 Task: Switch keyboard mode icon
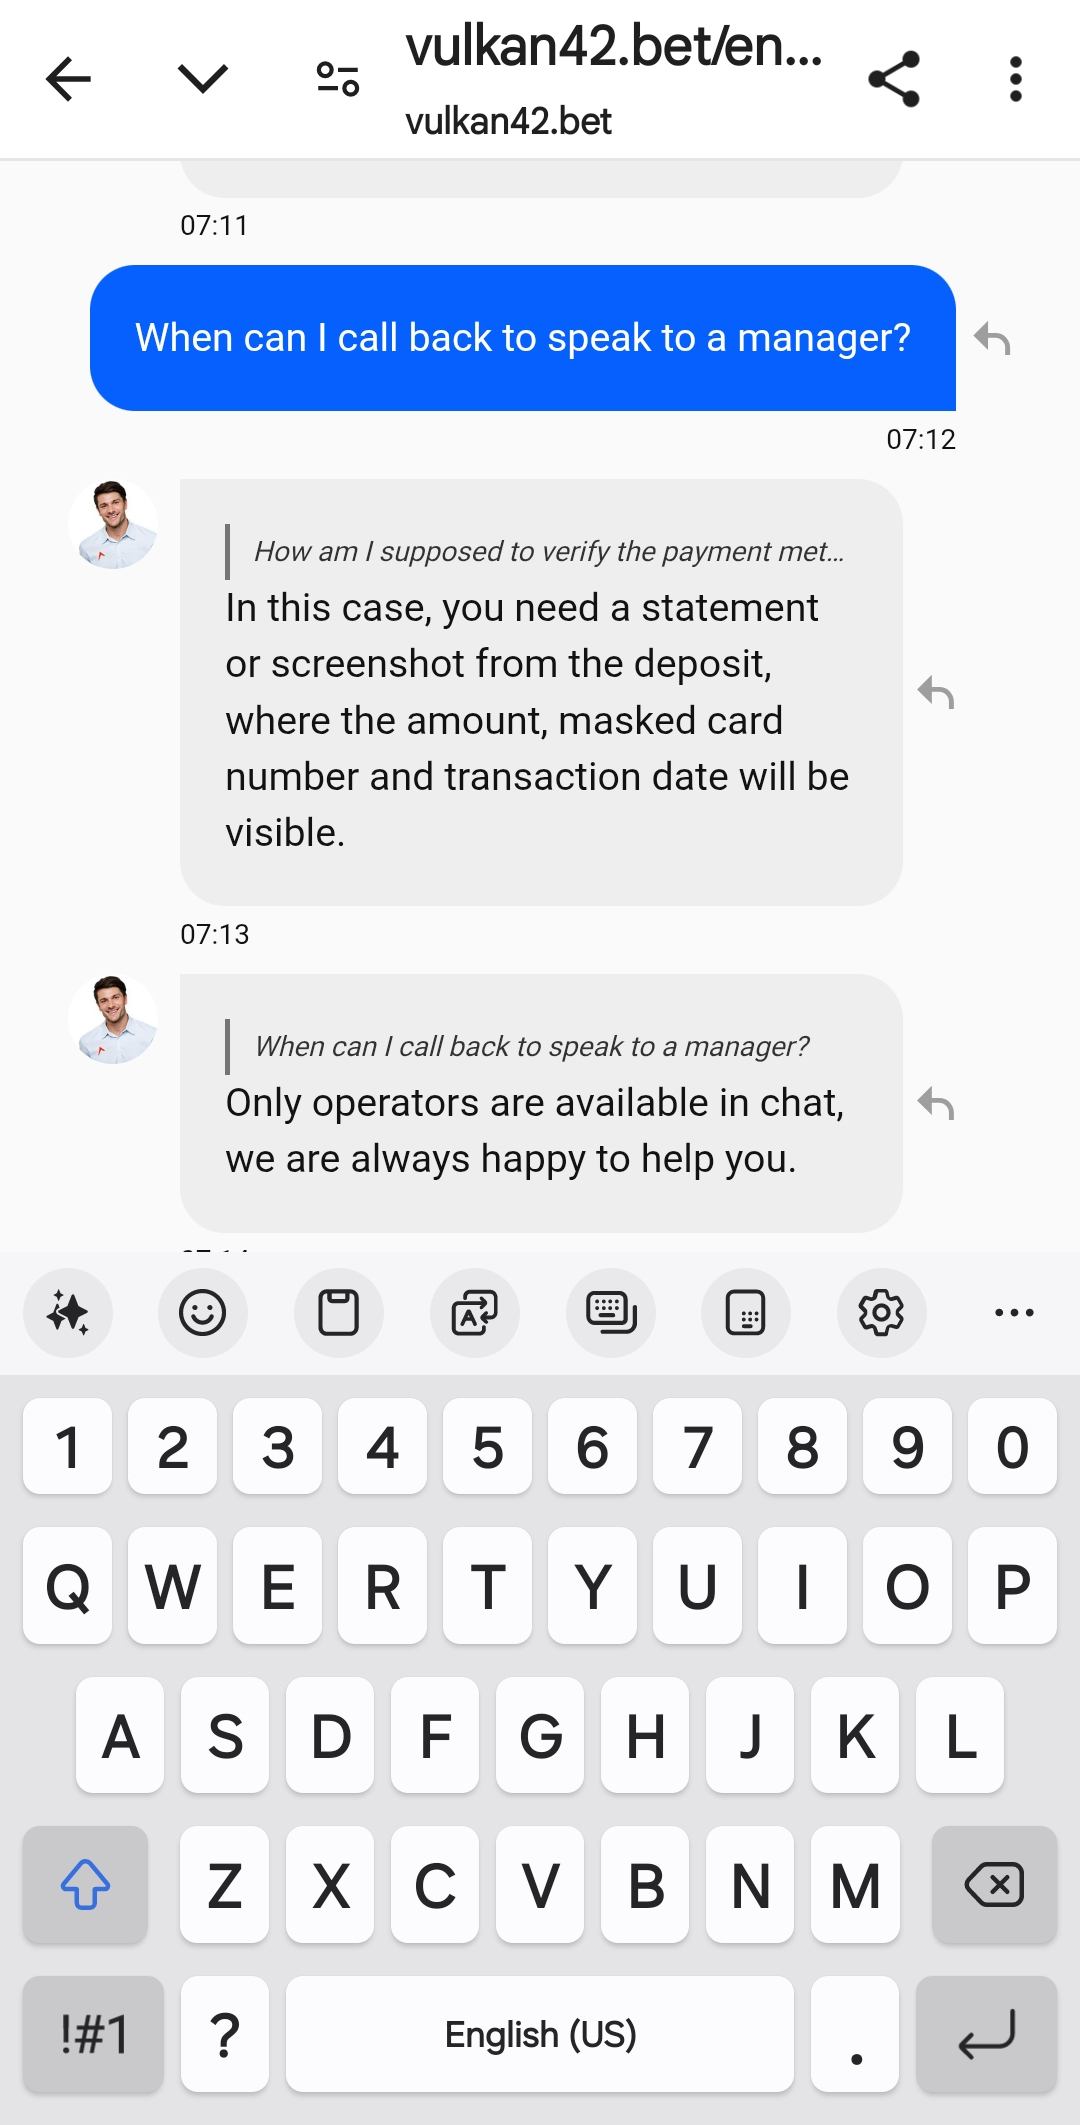point(611,1312)
